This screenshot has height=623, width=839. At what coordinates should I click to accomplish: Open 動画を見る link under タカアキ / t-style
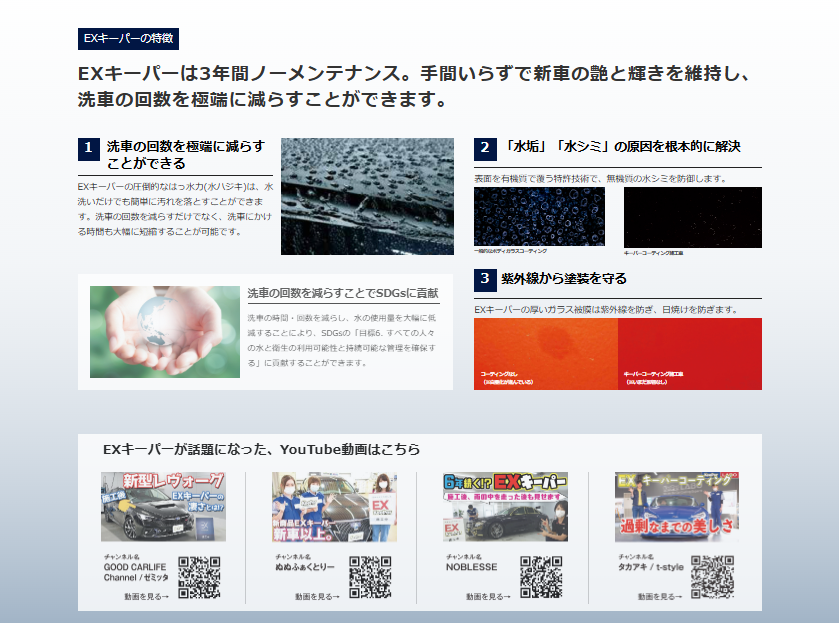pyautogui.click(x=660, y=597)
